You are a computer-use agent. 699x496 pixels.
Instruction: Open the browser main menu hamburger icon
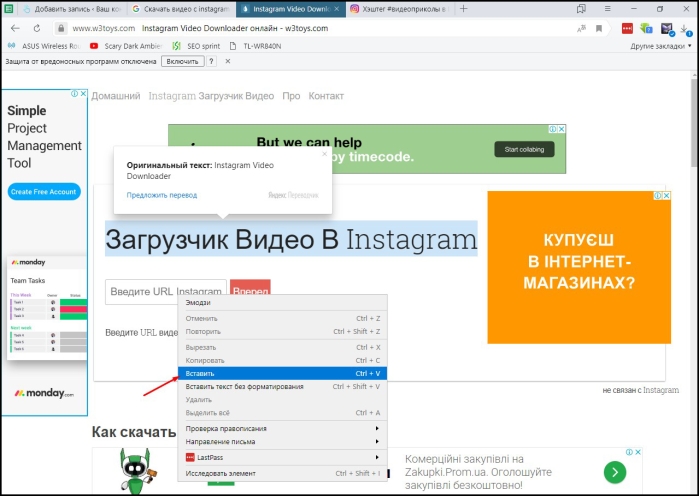click(x=607, y=8)
